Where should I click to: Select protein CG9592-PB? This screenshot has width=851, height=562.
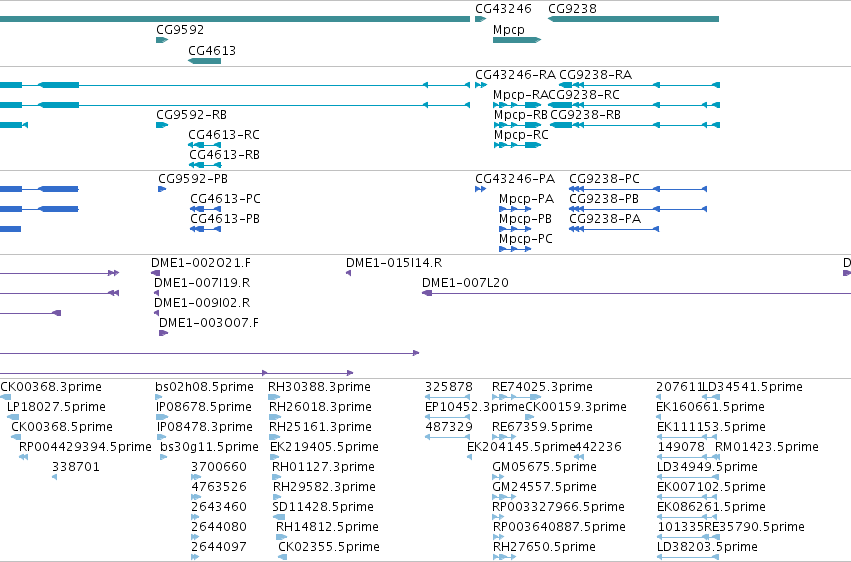193,179
